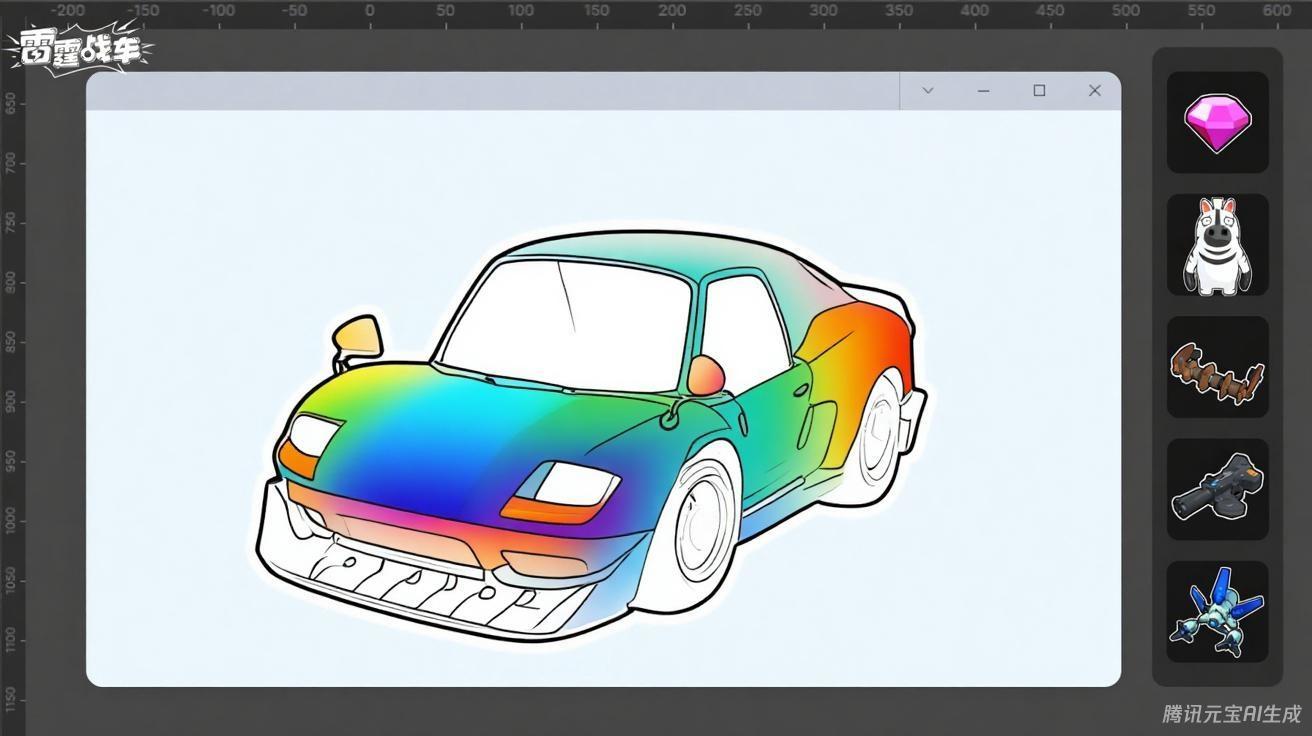The image size is (1312, 736).
Task: Close the car preview window
Action: (1095, 91)
